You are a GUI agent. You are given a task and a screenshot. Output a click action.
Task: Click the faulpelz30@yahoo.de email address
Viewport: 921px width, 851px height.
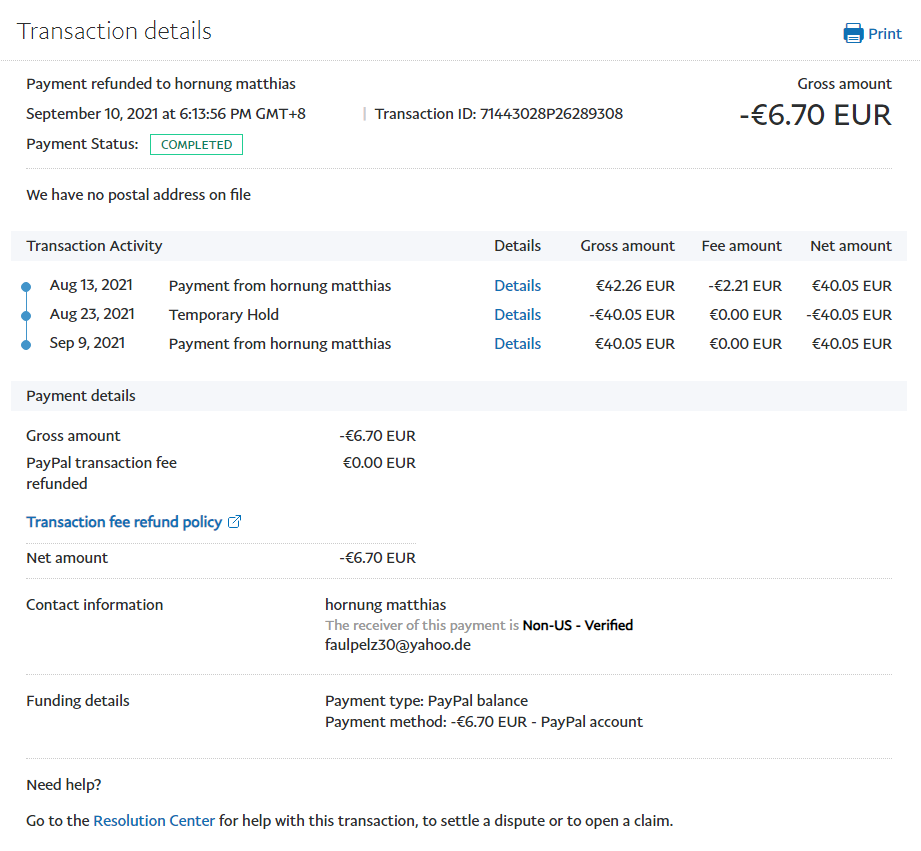tap(398, 645)
